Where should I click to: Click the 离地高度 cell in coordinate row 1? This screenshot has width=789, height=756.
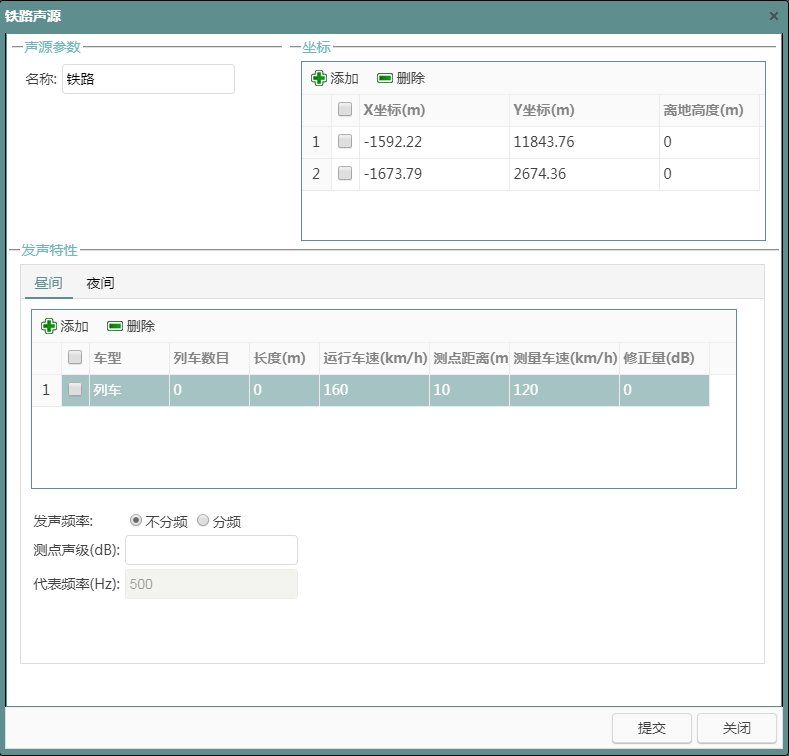pyautogui.click(x=709, y=142)
